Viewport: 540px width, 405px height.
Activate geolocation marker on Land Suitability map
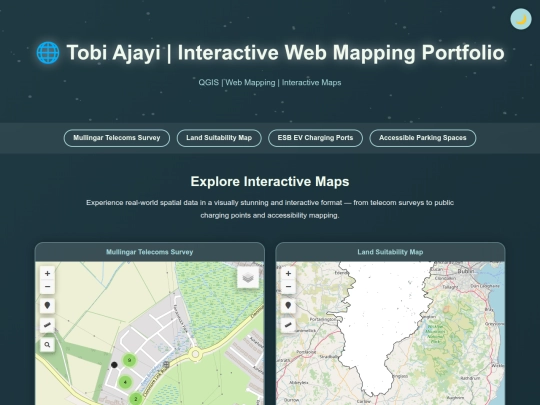289,305
